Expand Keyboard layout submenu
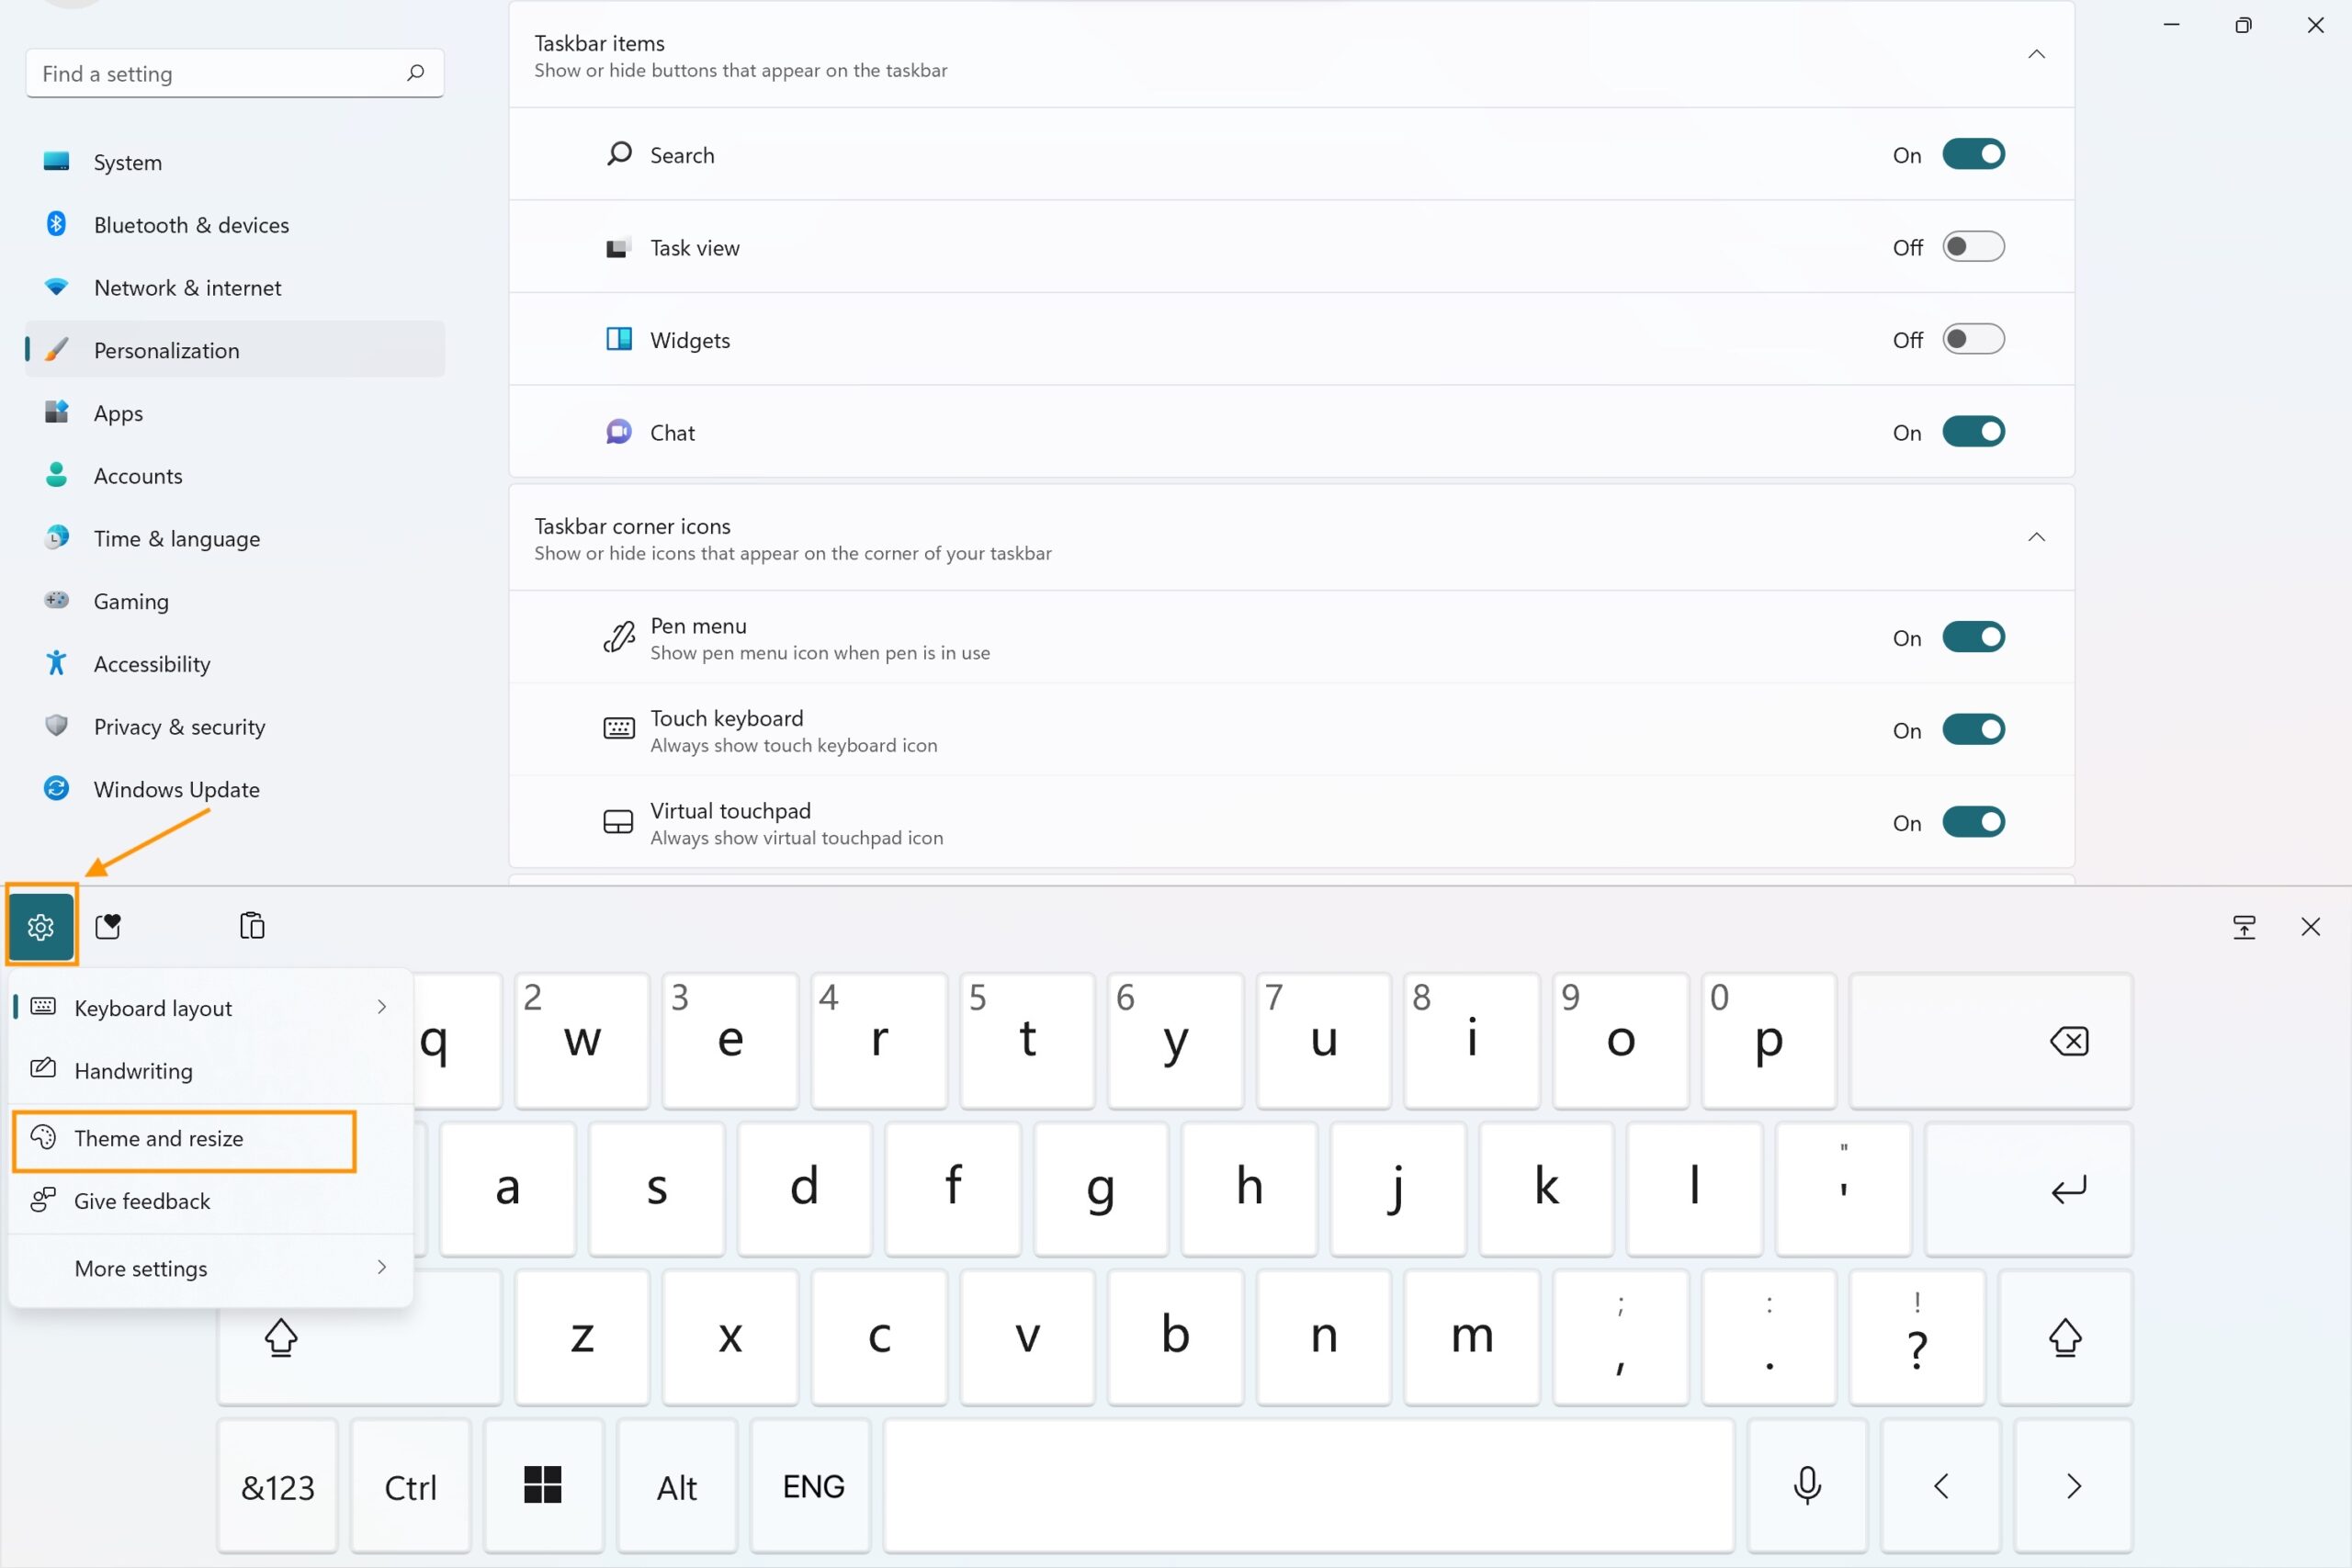This screenshot has height=1568, width=2352. (x=210, y=1007)
